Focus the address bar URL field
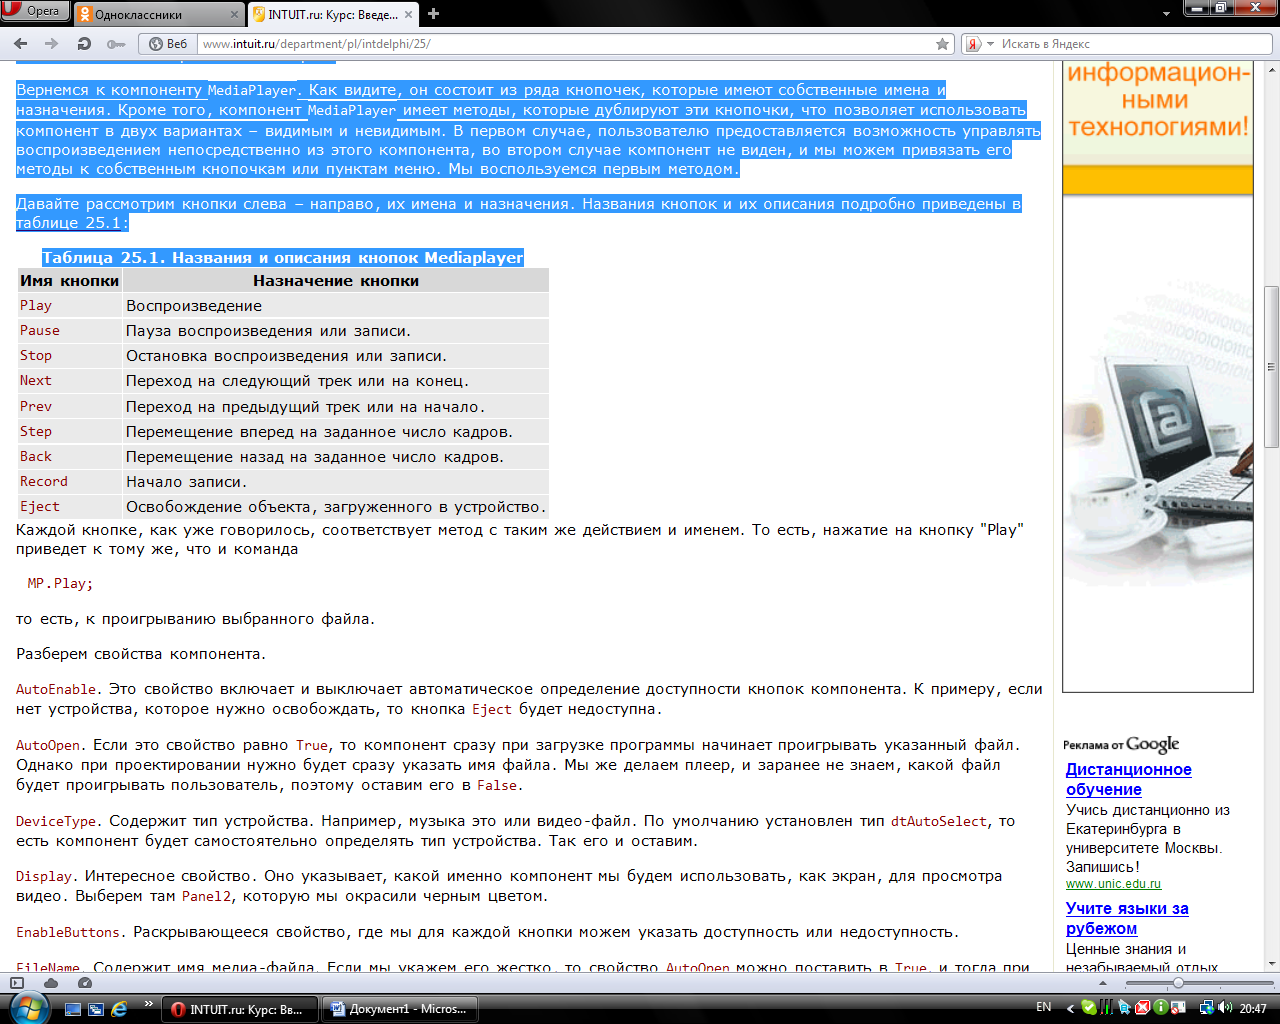1280x1024 pixels. tap(565, 44)
